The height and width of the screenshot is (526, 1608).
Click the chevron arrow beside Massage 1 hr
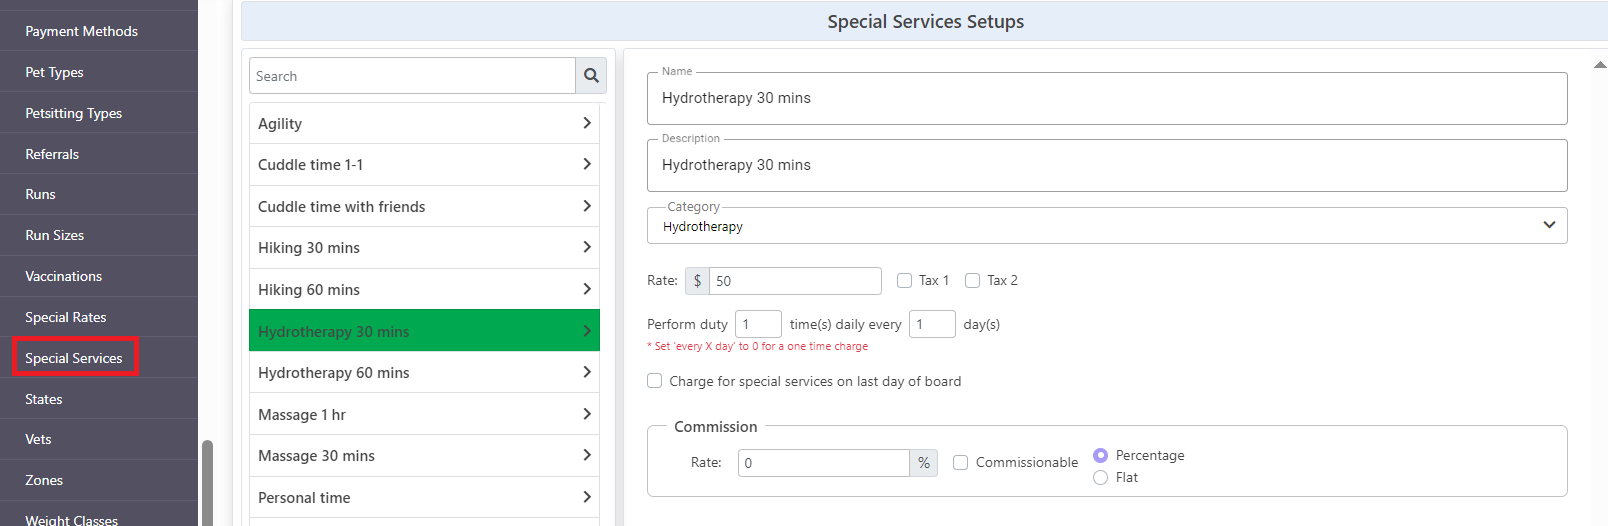pos(586,414)
